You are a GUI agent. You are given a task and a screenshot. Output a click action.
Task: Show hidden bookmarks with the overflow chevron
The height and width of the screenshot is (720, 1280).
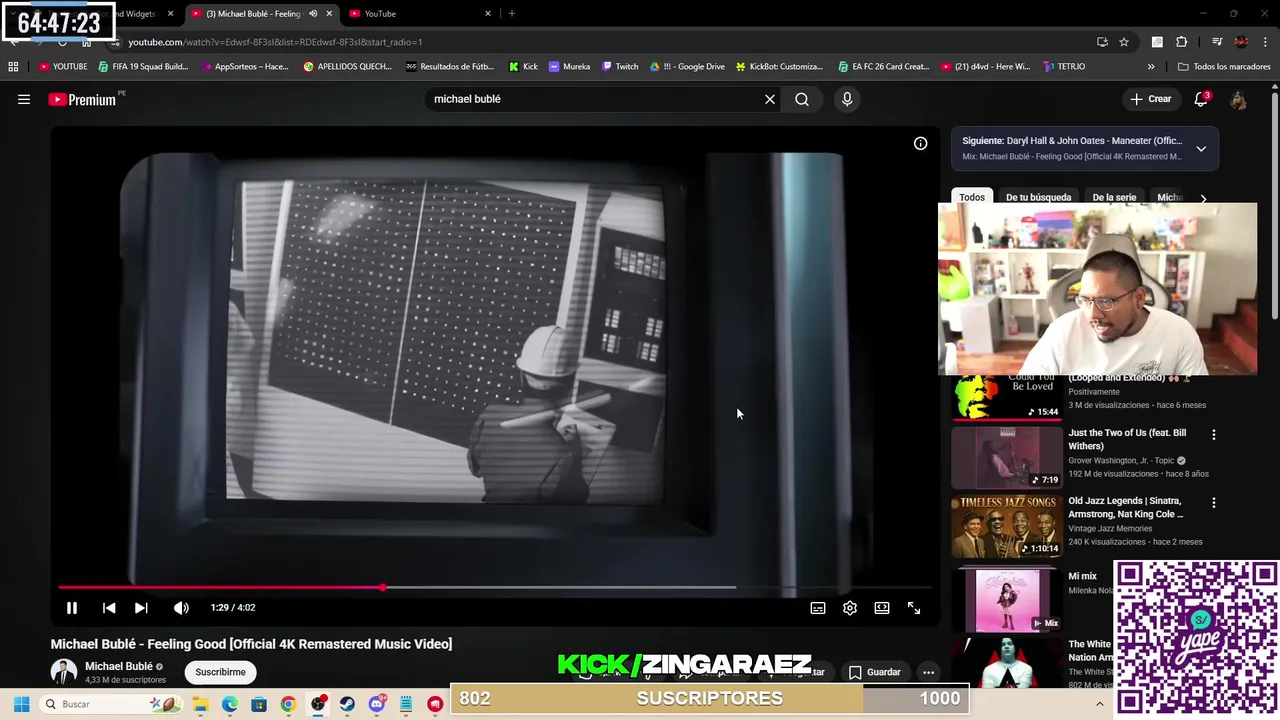click(x=1151, y=67)
